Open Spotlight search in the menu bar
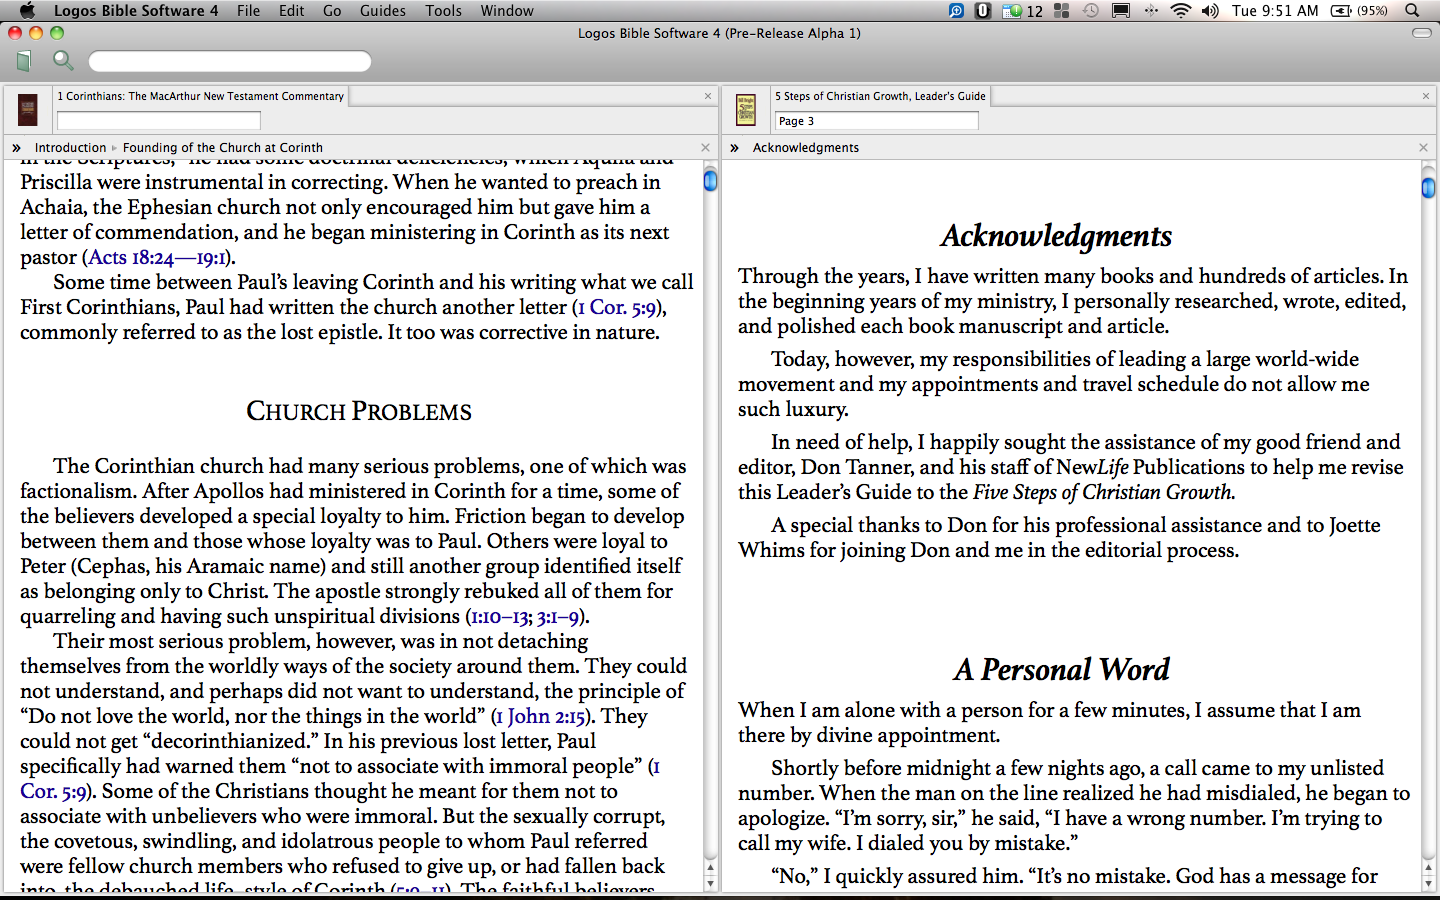Screen dimensions: 1440x900 point(1412,11)
